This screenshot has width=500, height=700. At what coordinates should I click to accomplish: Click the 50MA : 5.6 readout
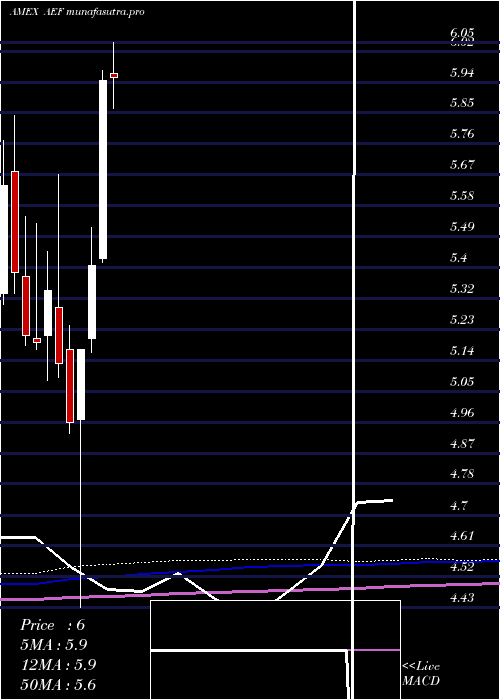[x=59, y=684]
